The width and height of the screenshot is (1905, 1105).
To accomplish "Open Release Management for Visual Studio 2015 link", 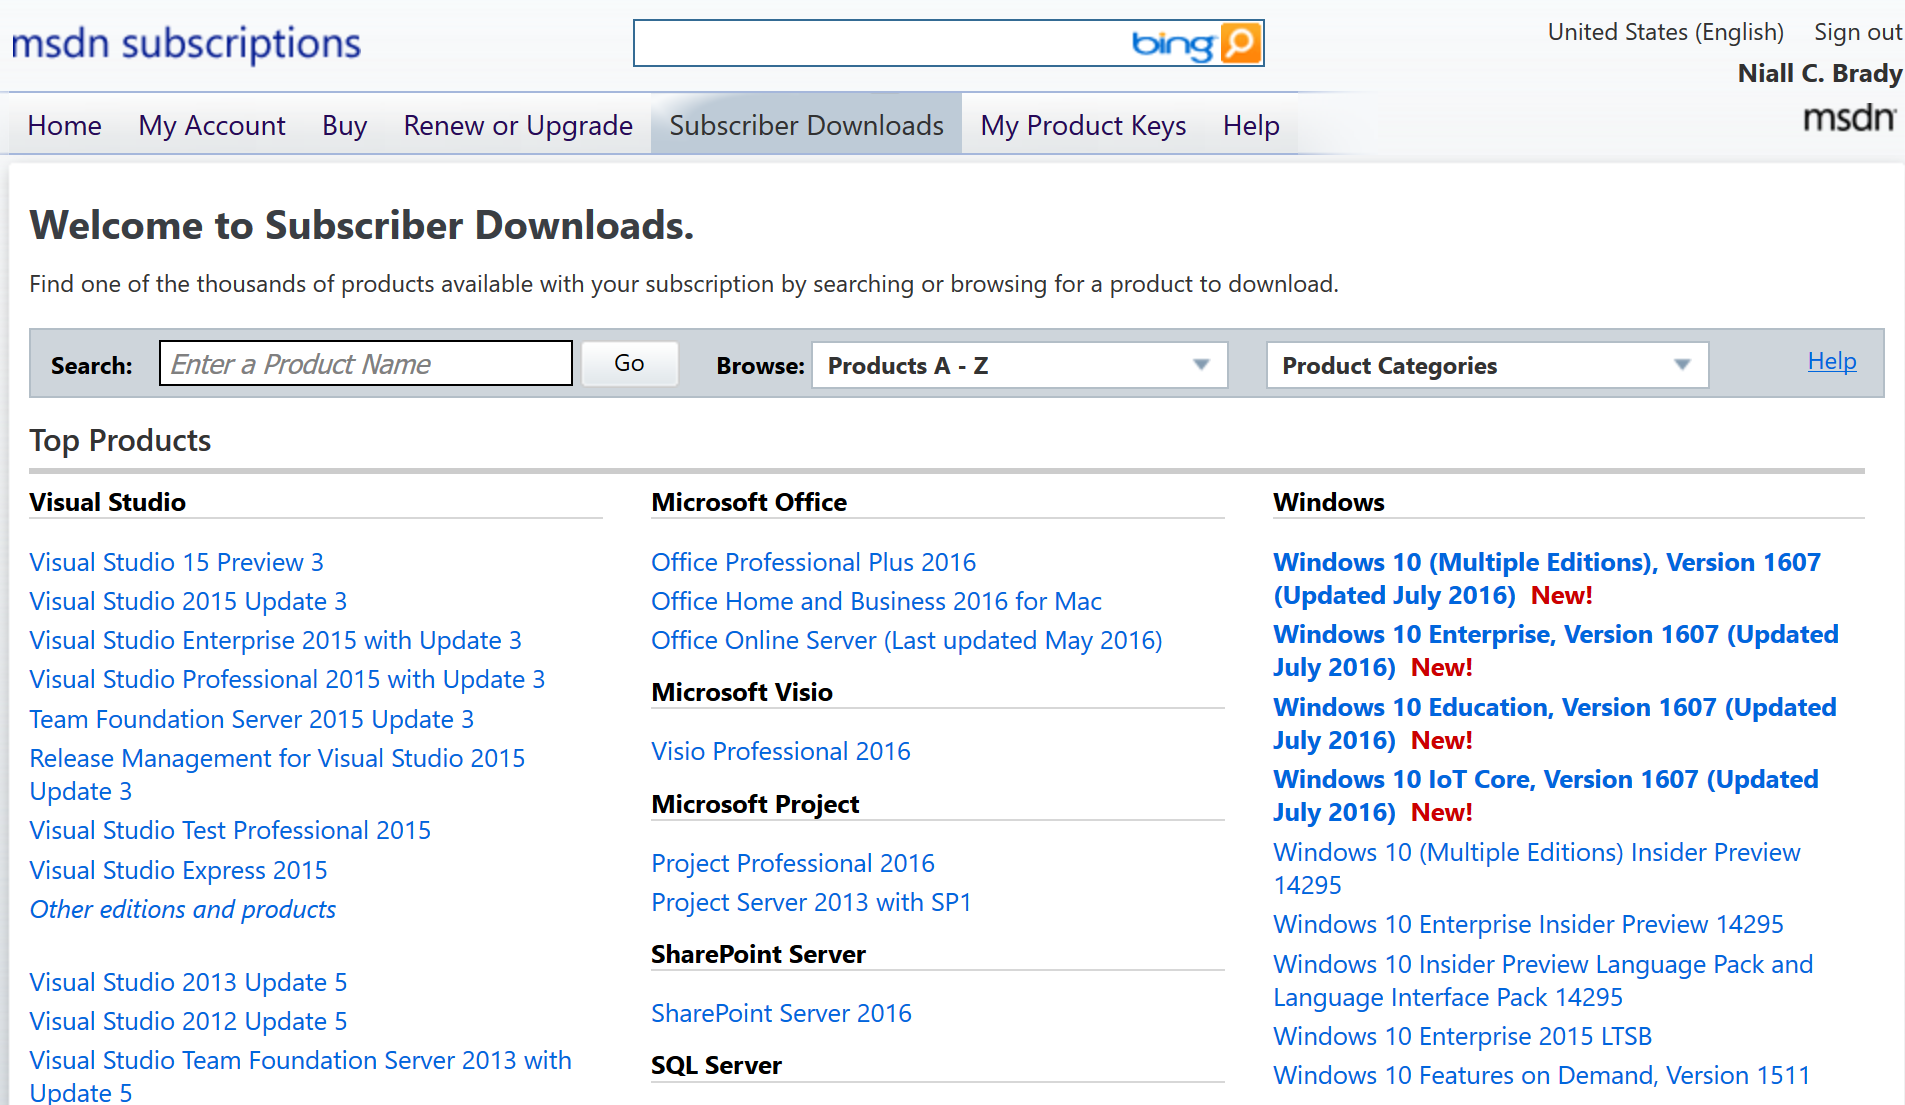I will point(277,774).
